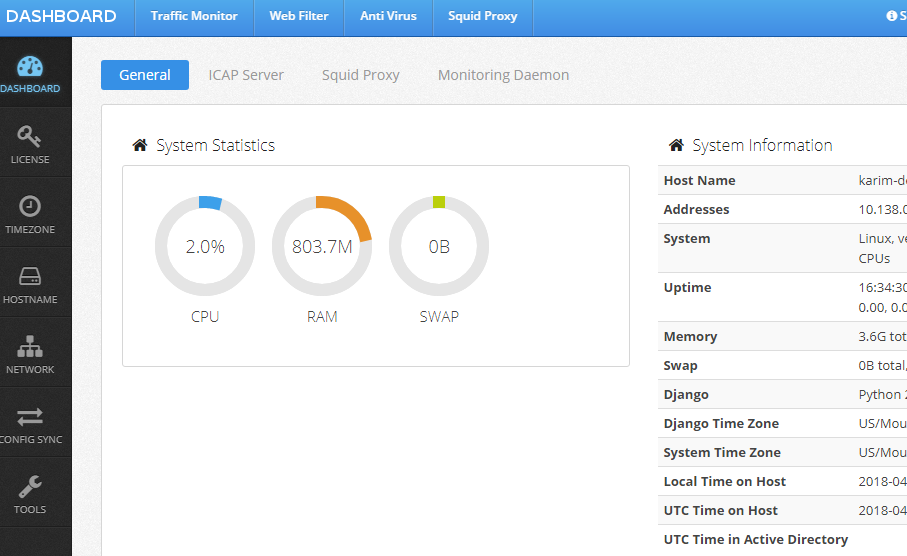Click the Swap row label
The height and width of the screenshot is (556, 907).
click(x=680, y=366)
